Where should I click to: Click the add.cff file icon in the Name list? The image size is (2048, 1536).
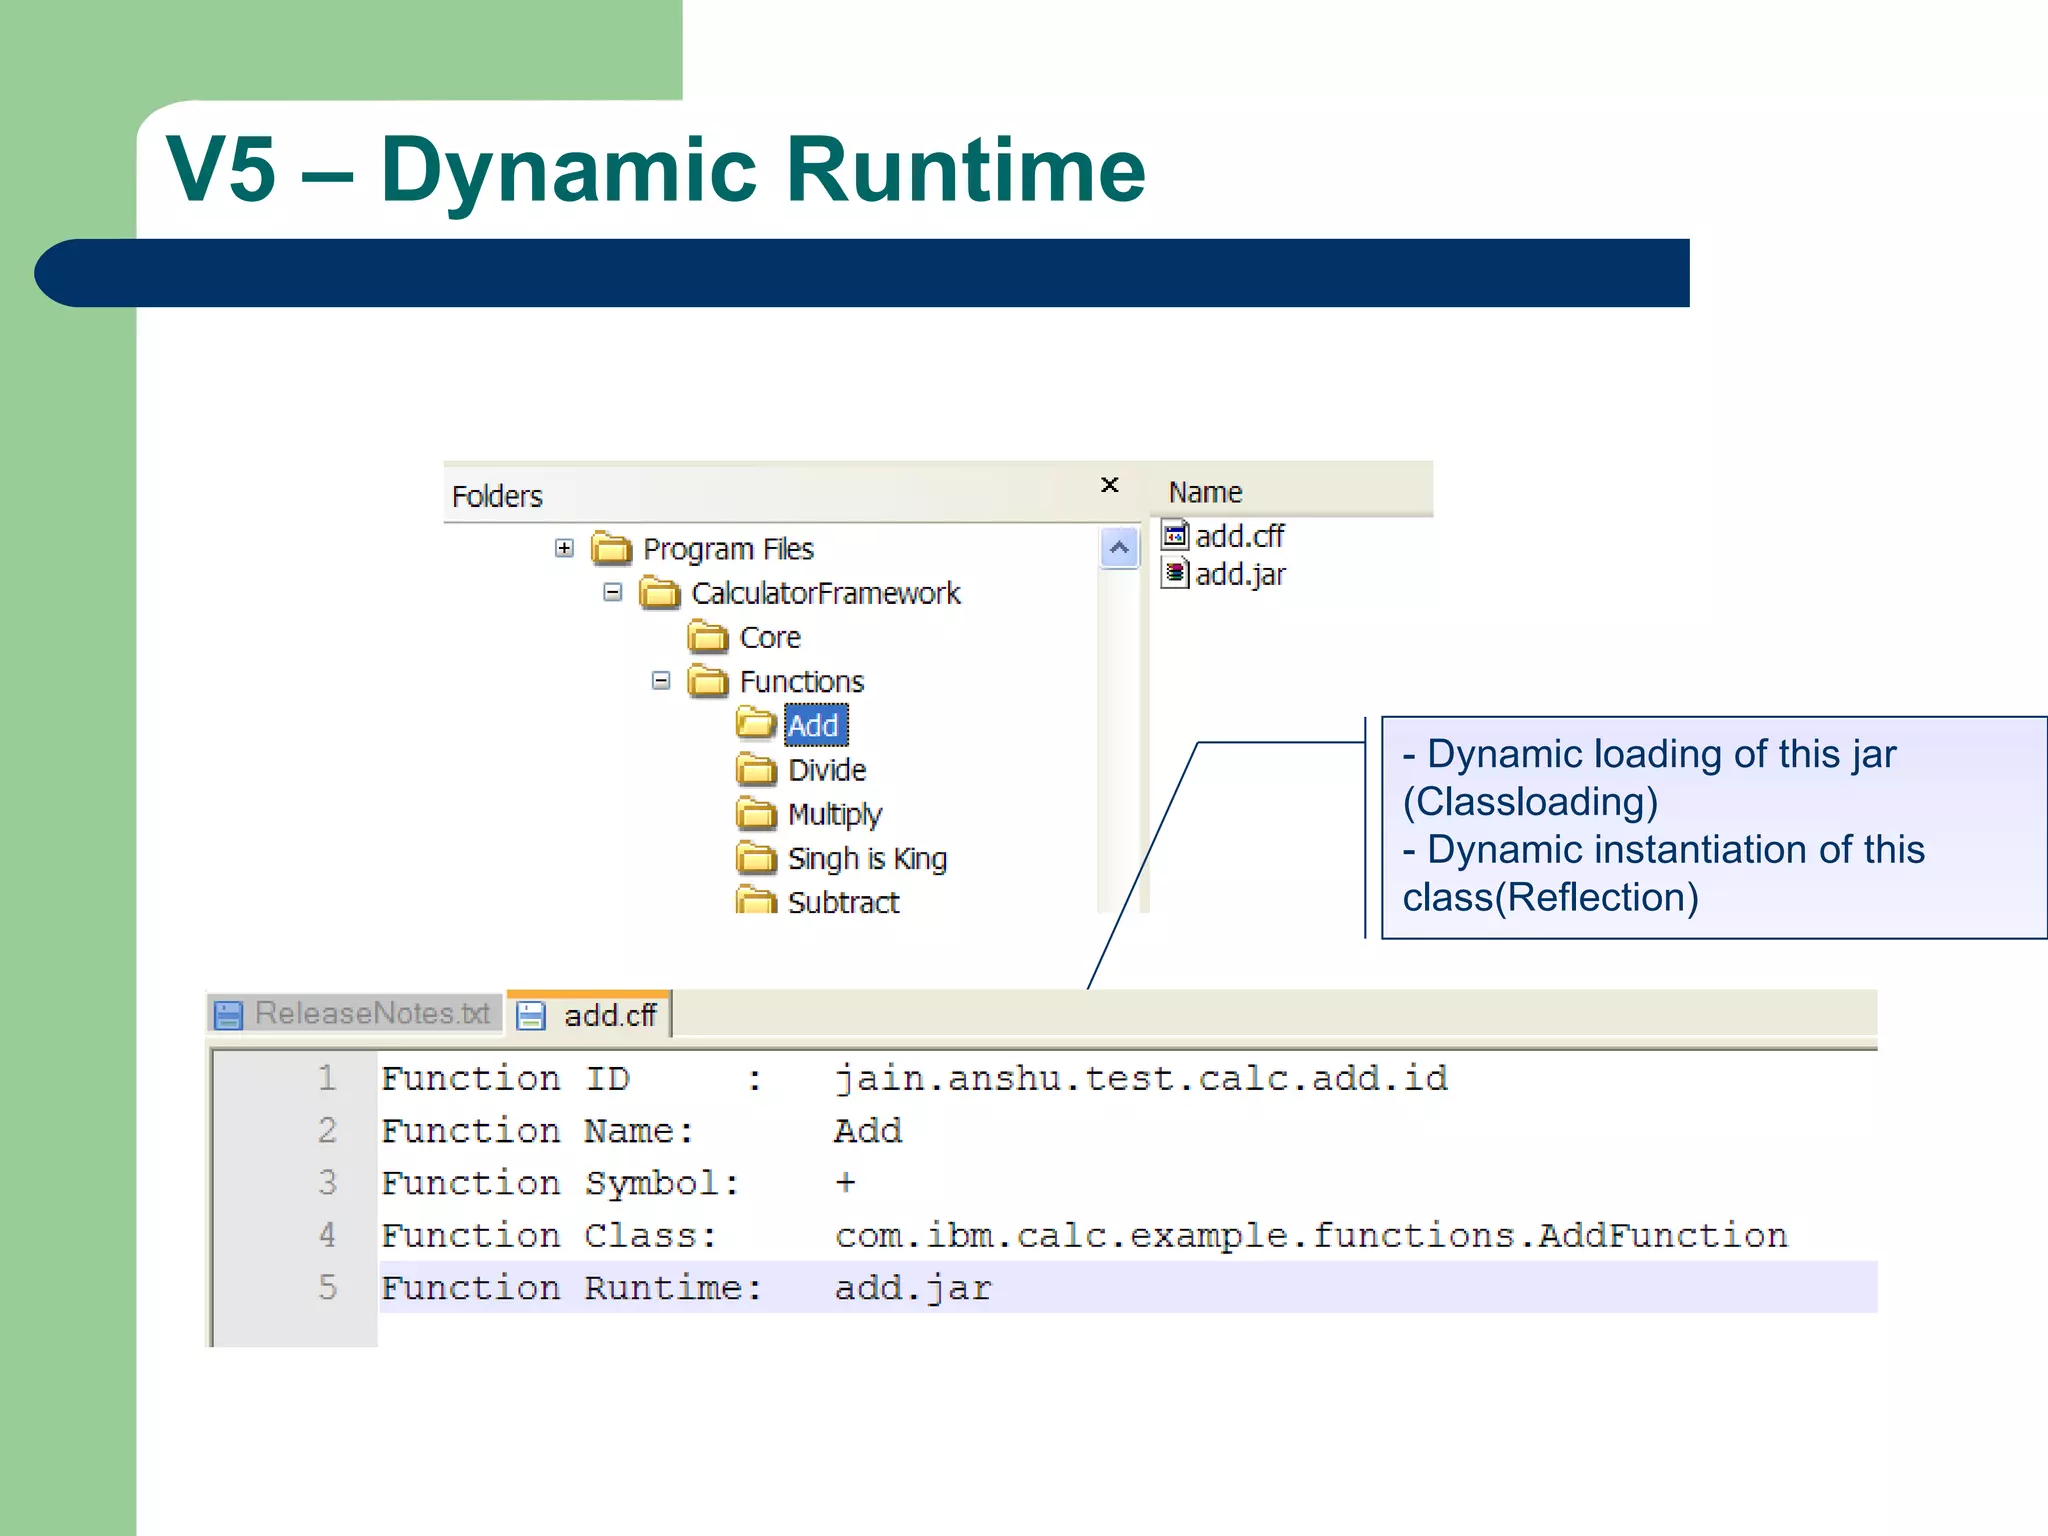tap(1175, 535)
